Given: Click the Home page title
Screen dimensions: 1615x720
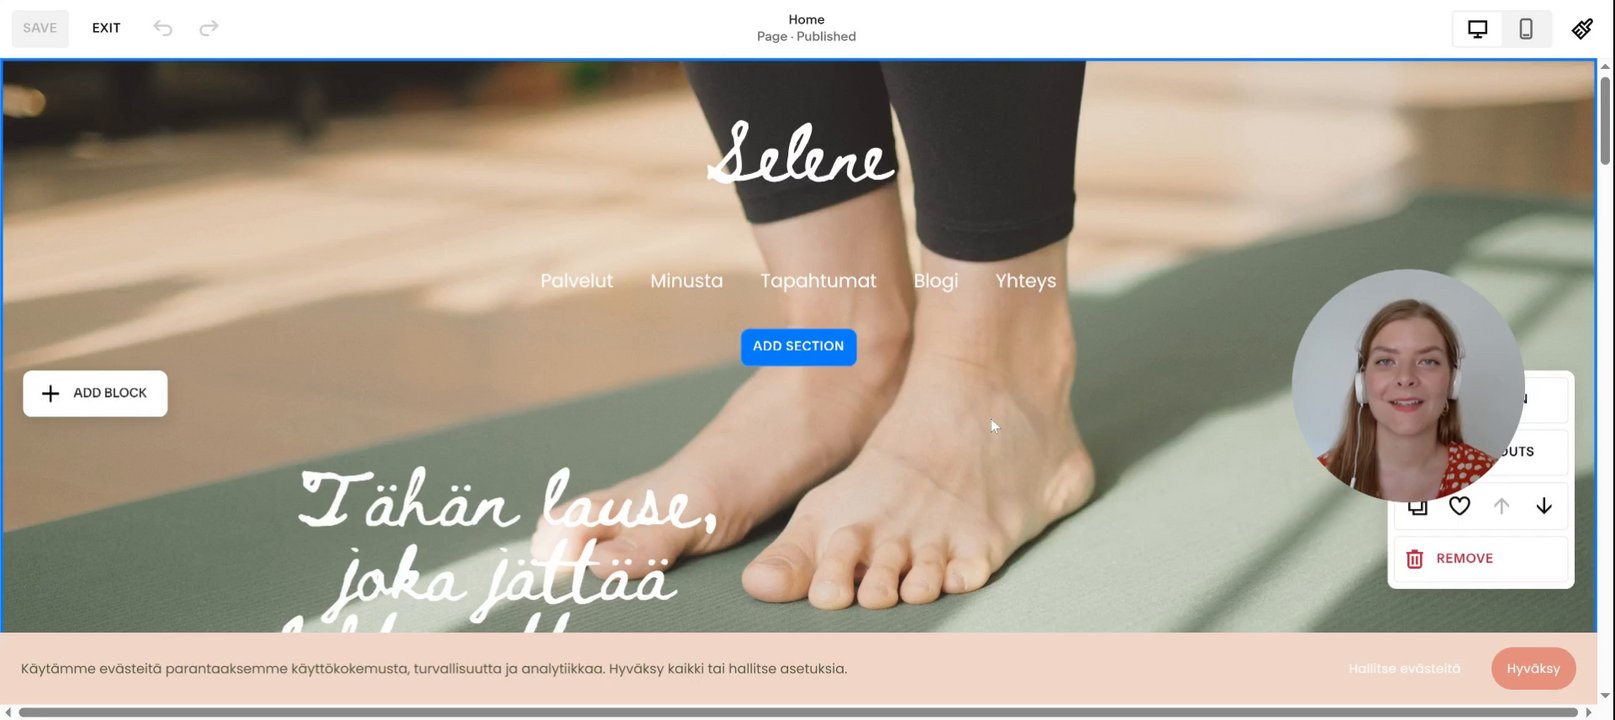Looking at the screenshot, I should click(806, 19).
